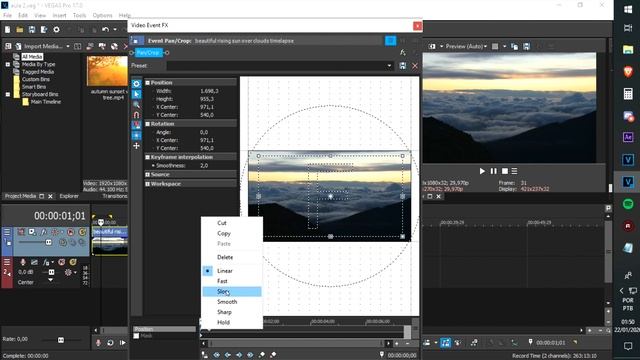Go to the next keyframe button
Screen dimensions: 640x360
[x=239, y=355]
